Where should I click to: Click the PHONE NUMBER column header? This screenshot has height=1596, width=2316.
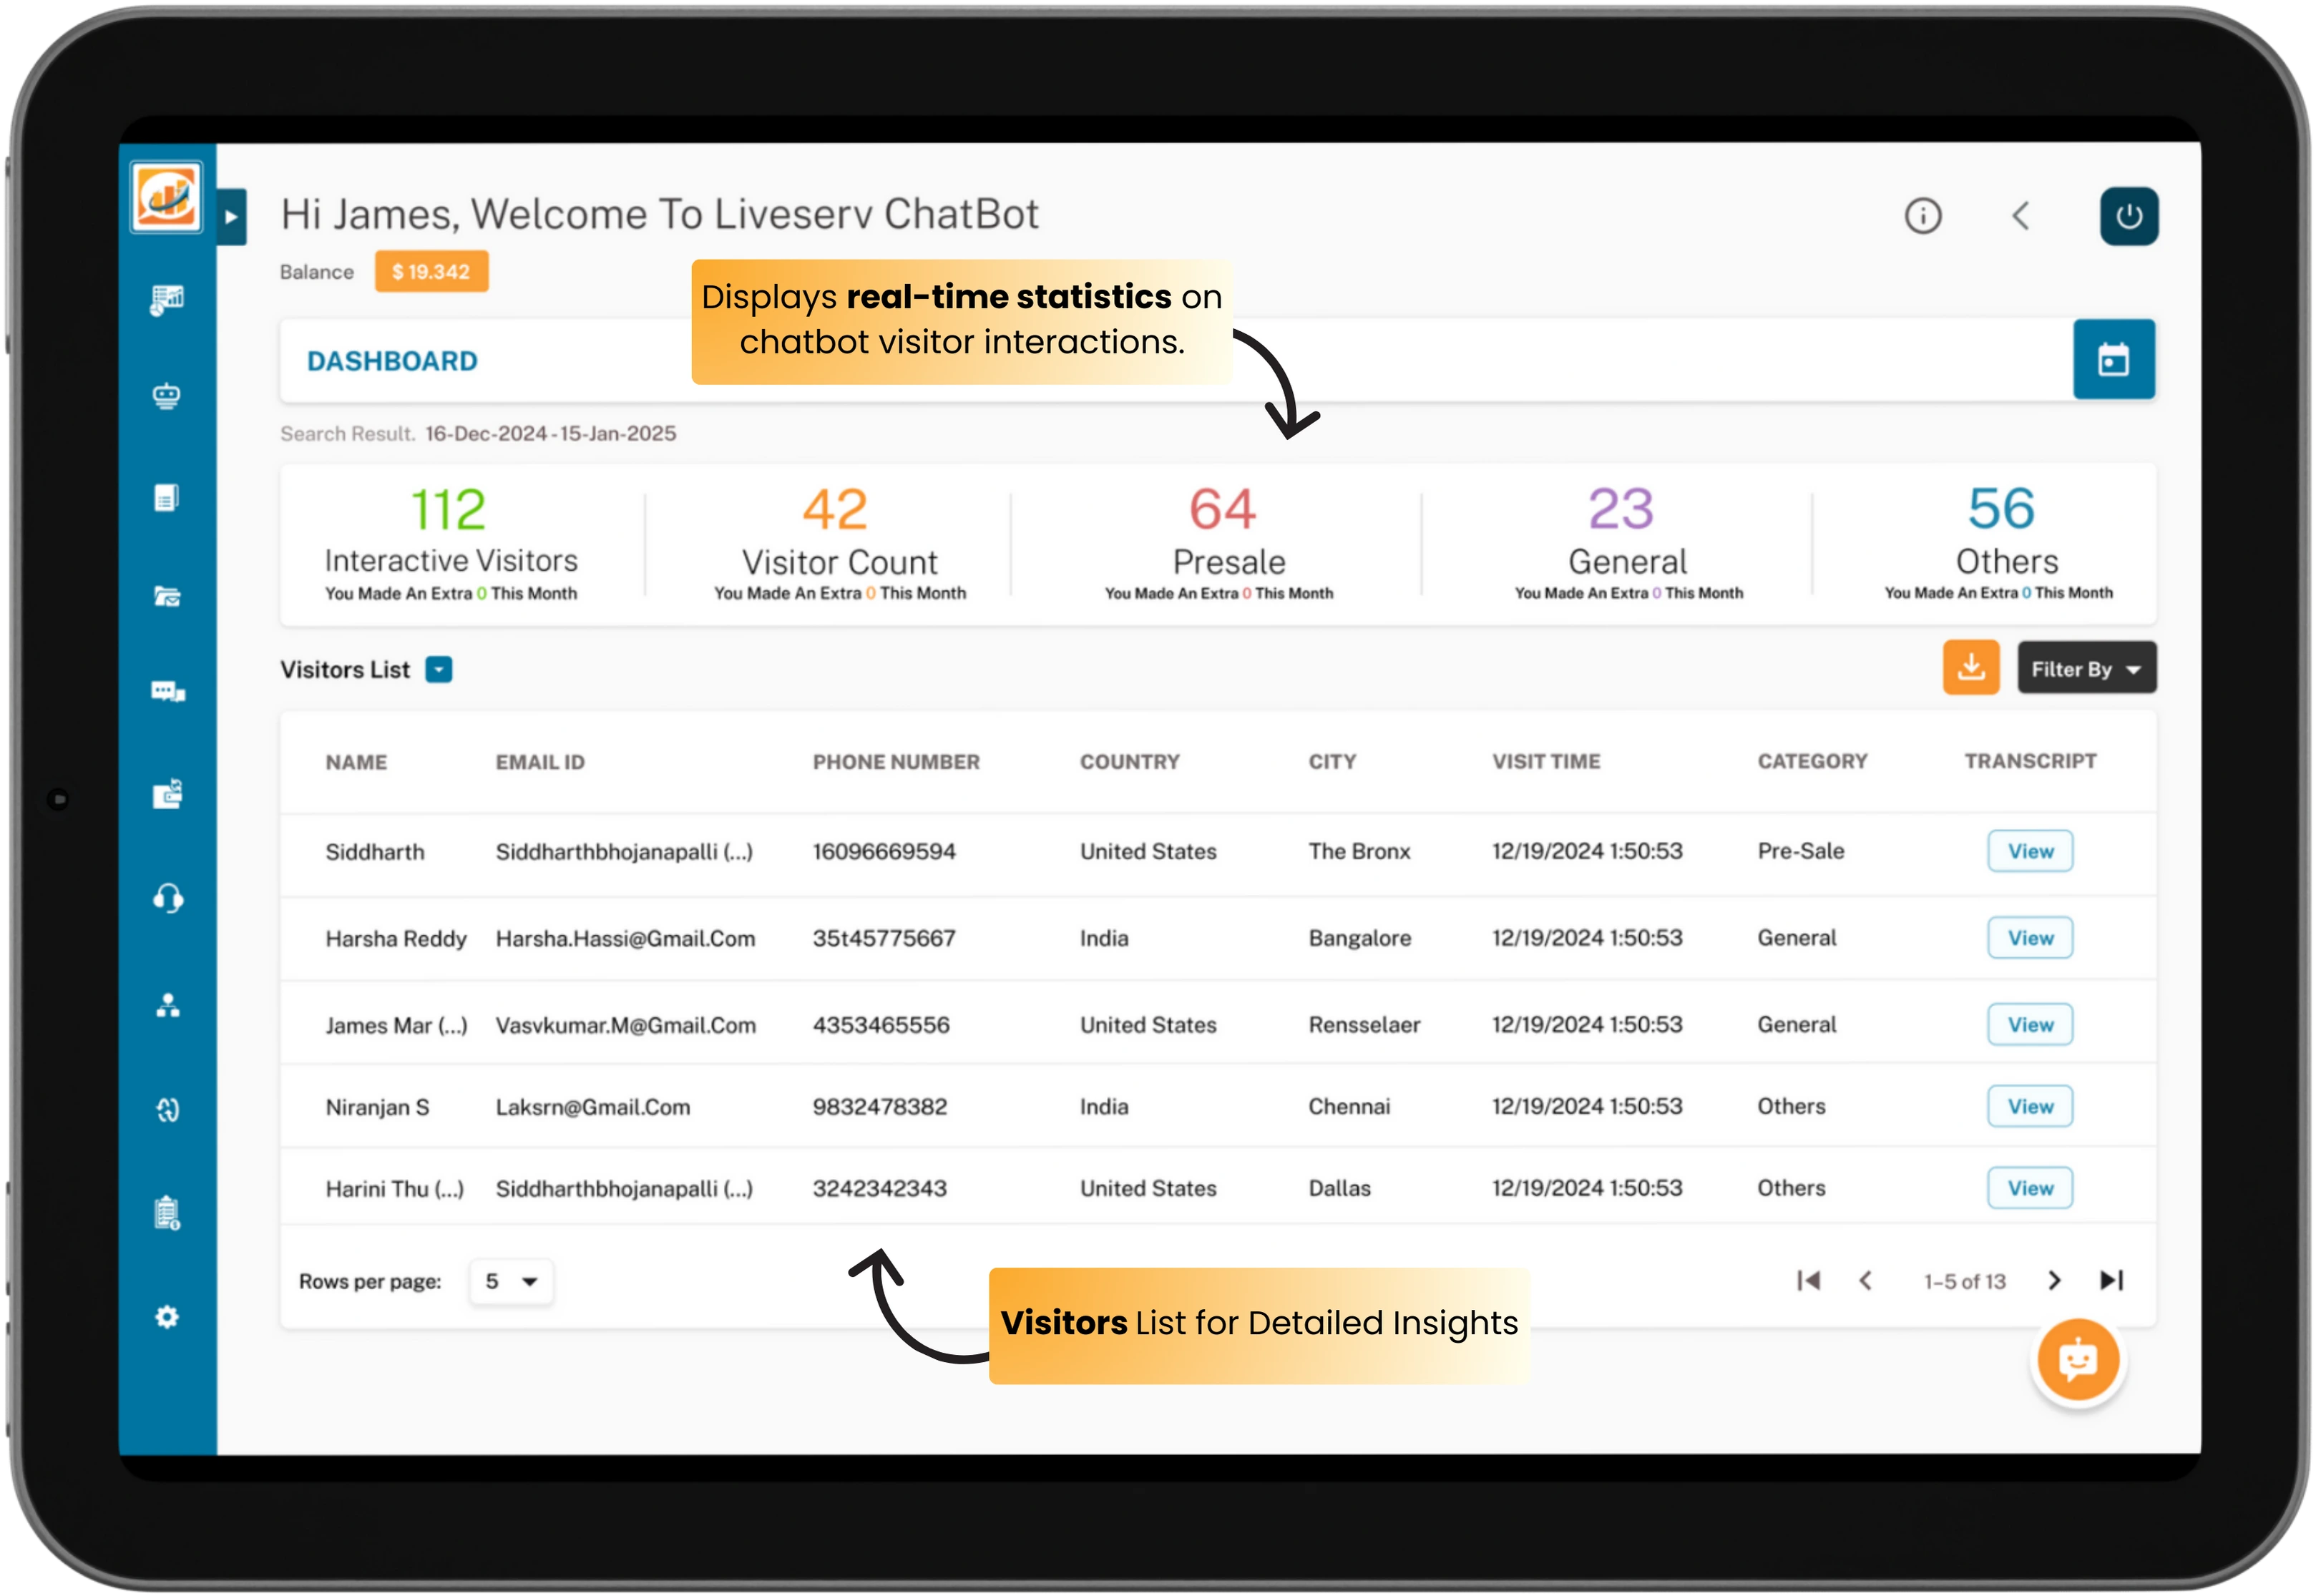896,762
